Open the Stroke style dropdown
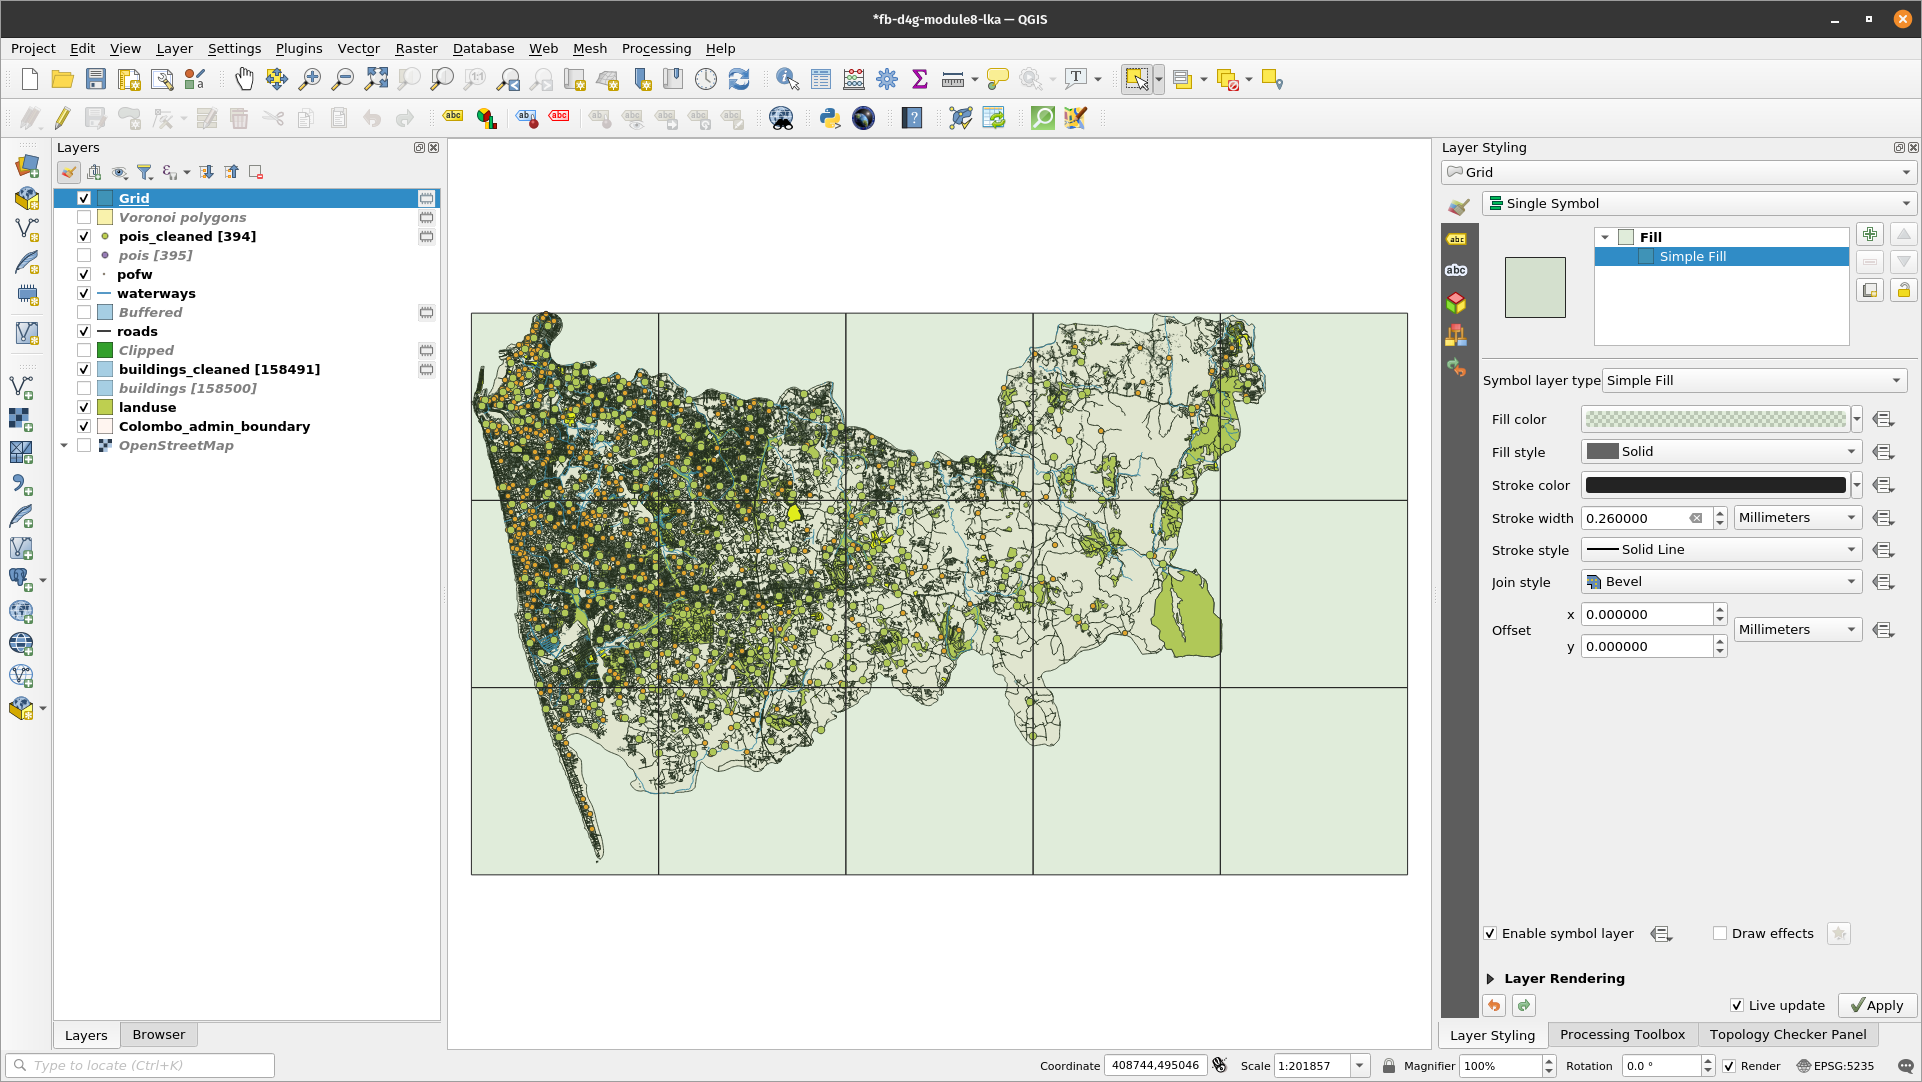 tap(1721, 550)
